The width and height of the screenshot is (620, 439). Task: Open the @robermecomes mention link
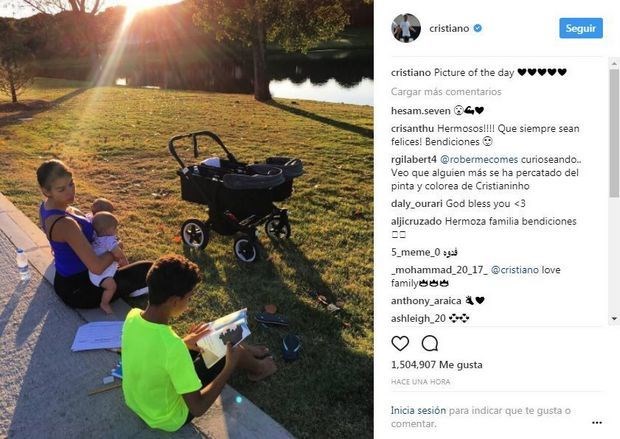click(479, 159)
